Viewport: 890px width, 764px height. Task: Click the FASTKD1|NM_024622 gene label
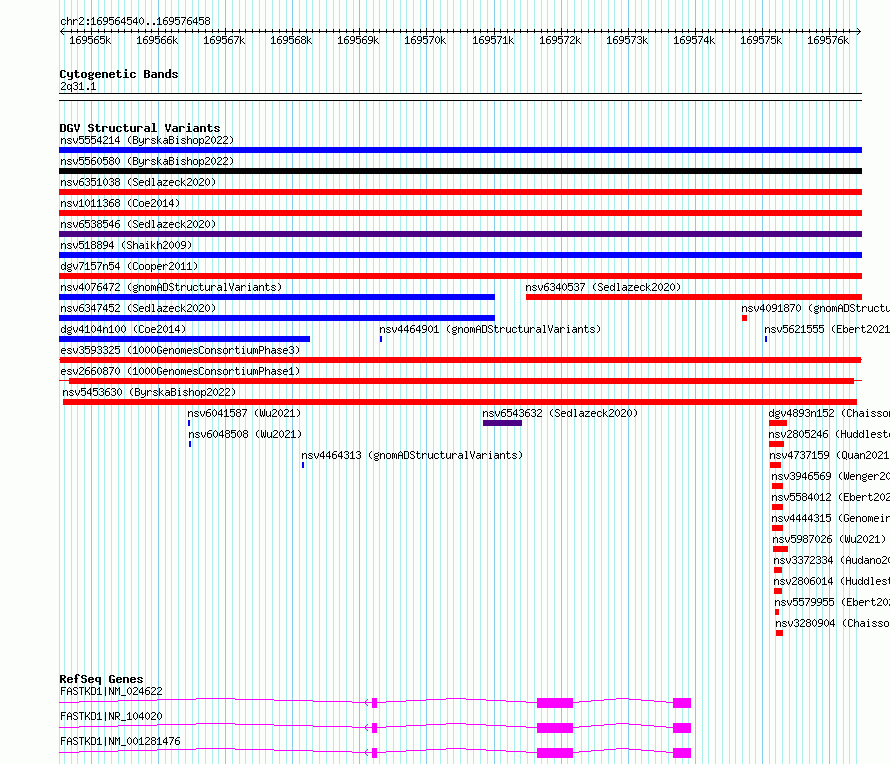tap(111, 691)
